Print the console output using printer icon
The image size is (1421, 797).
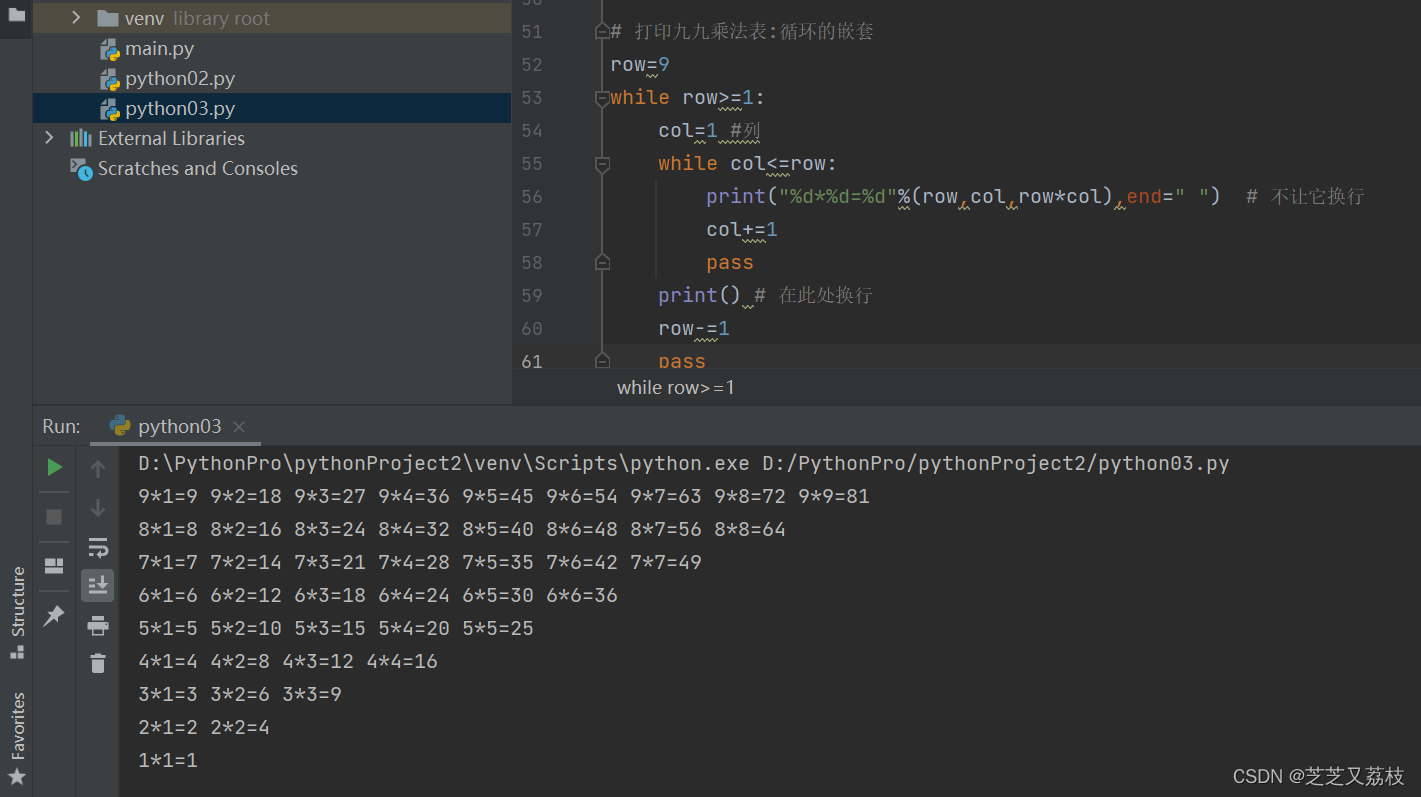tap(97, 626)
